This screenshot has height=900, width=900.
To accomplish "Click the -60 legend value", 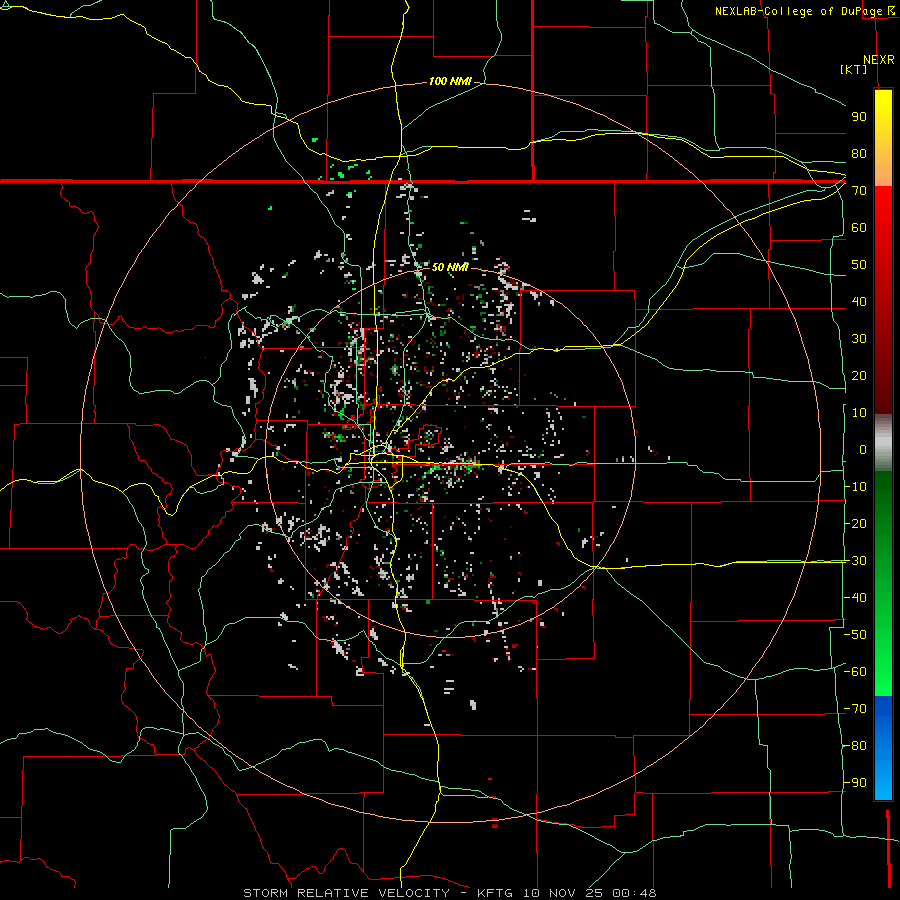I will 855,672.
